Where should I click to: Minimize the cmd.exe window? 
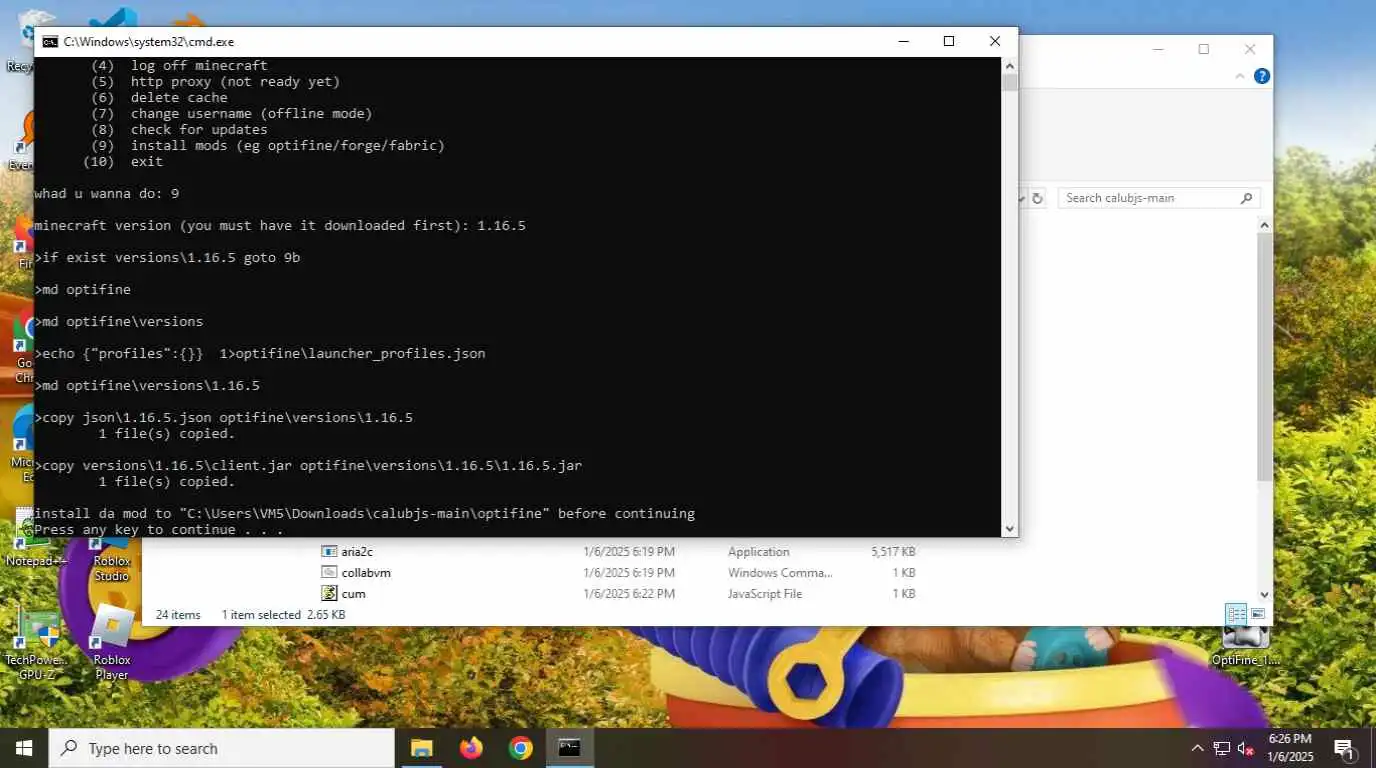point(903,41)
